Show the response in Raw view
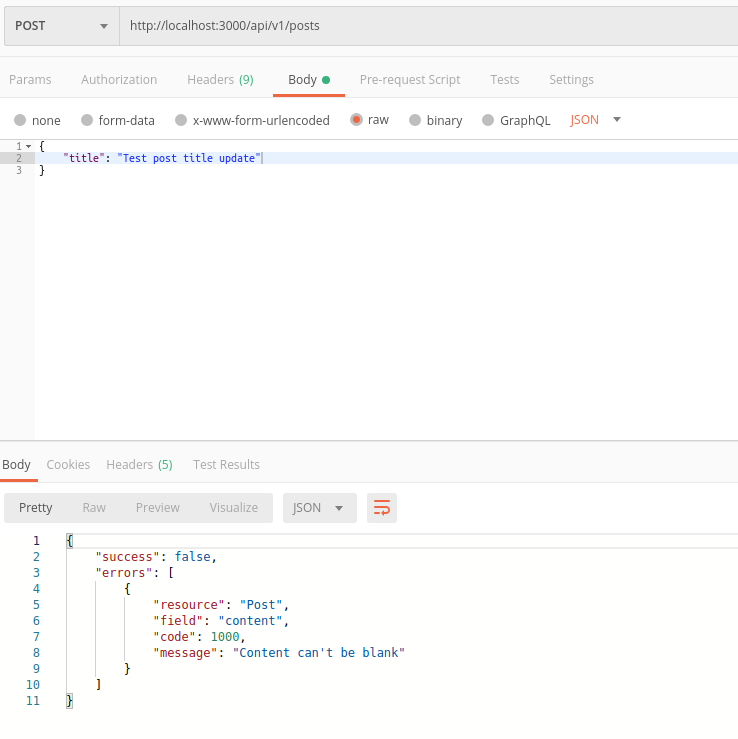 click(x=94, y=508)
